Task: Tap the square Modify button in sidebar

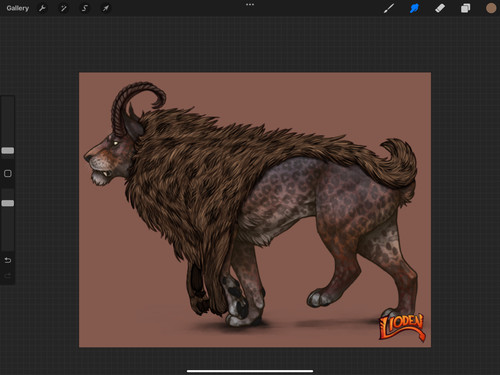Action: tap(8, 173)
